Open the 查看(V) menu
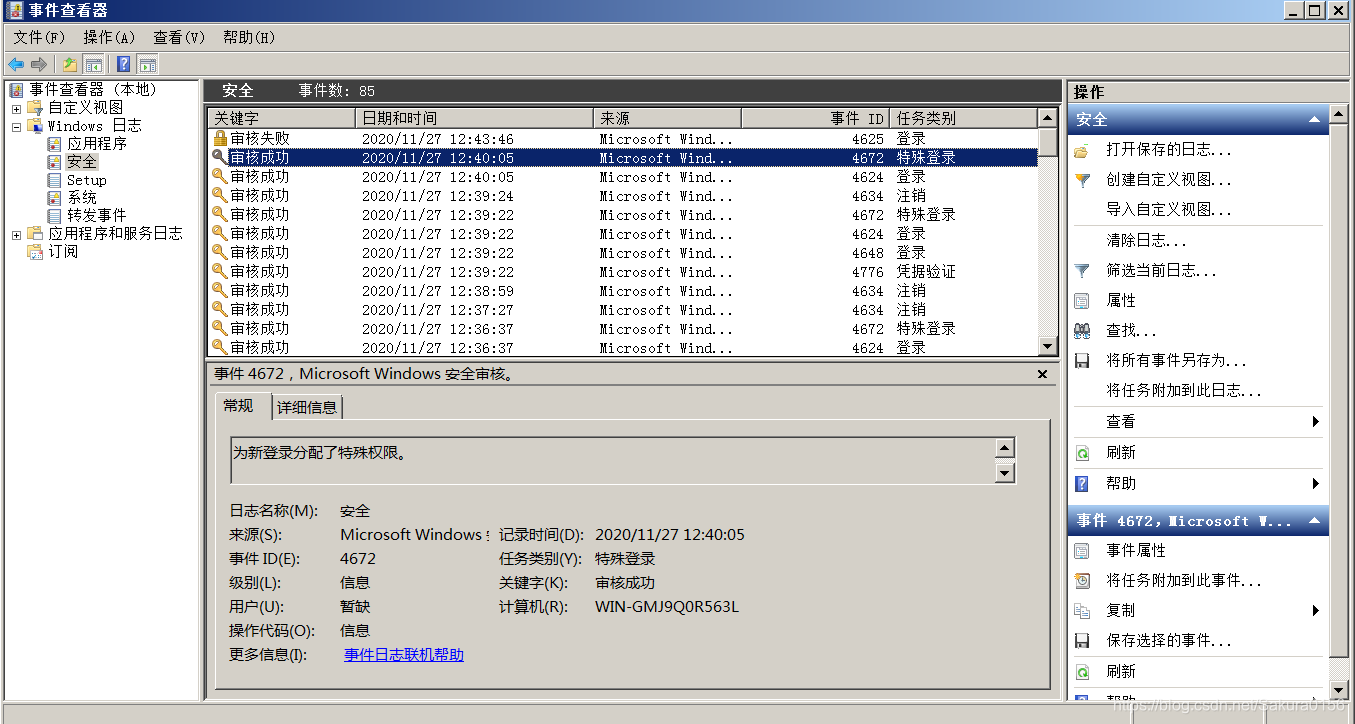The height and width of the screenshot is (724, 1355). (x=179, y=37)
